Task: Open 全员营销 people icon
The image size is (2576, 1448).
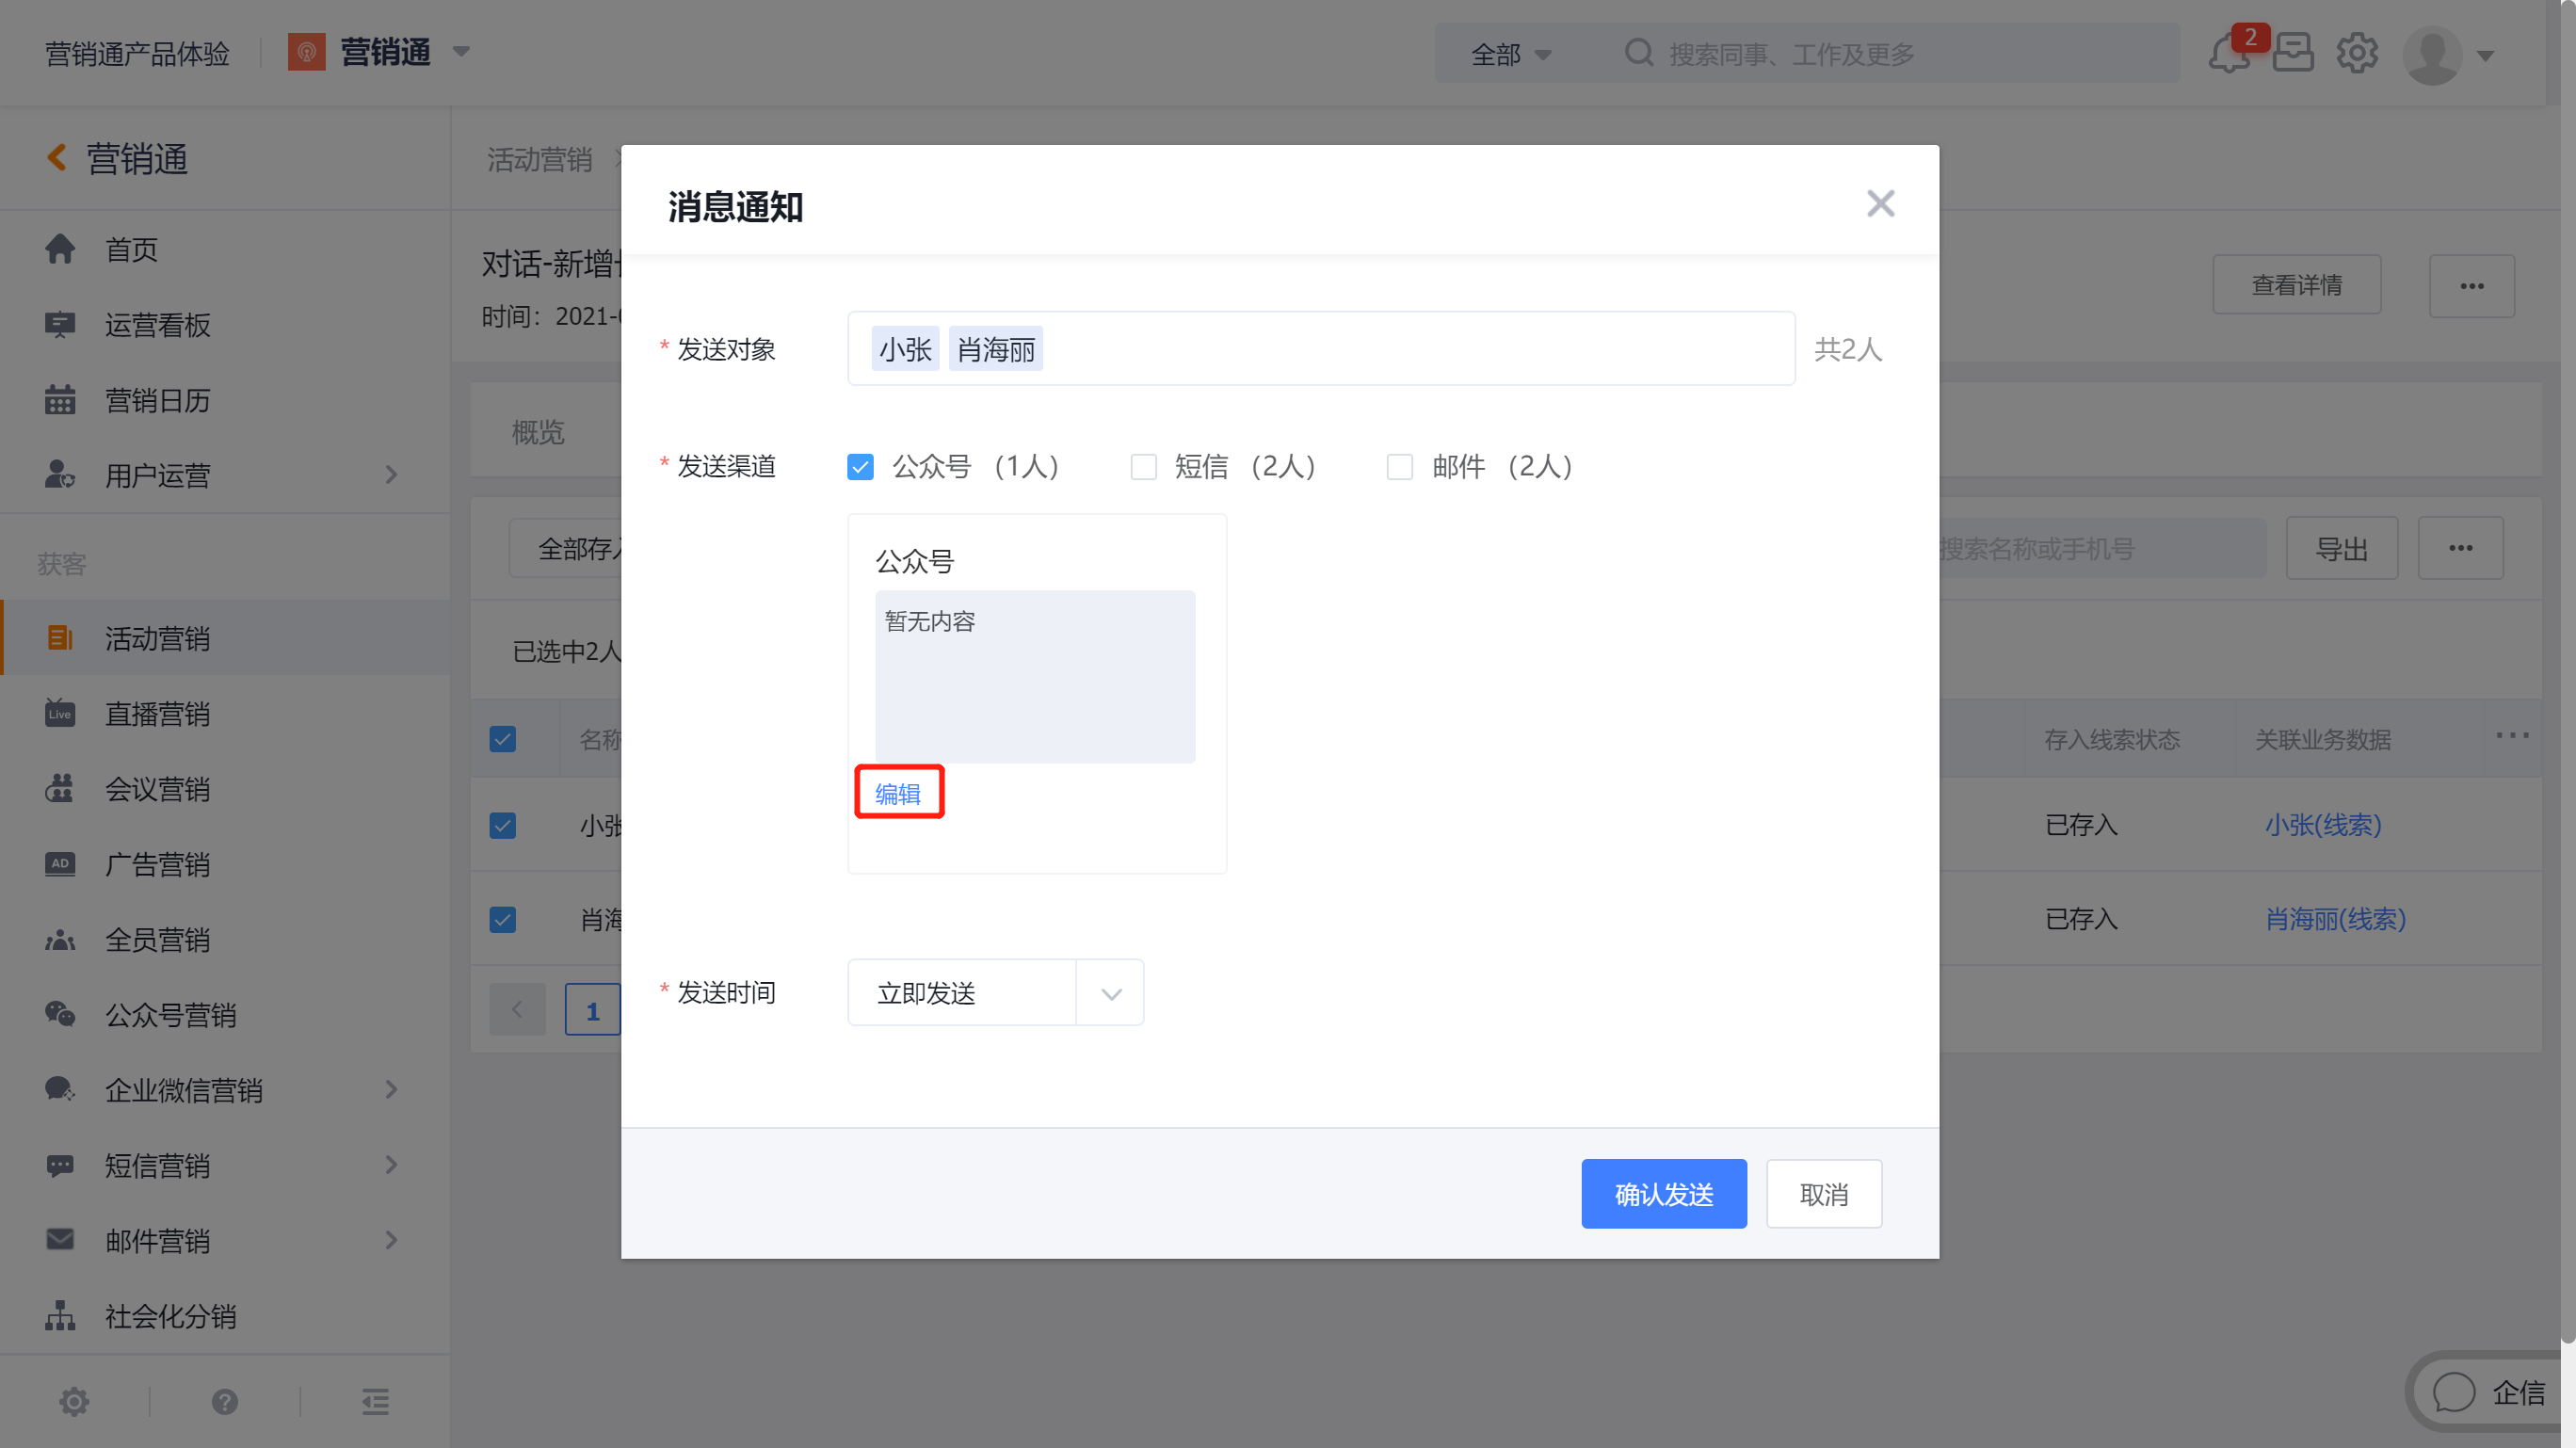Action: pyautogui.click(x=60, y=940)
